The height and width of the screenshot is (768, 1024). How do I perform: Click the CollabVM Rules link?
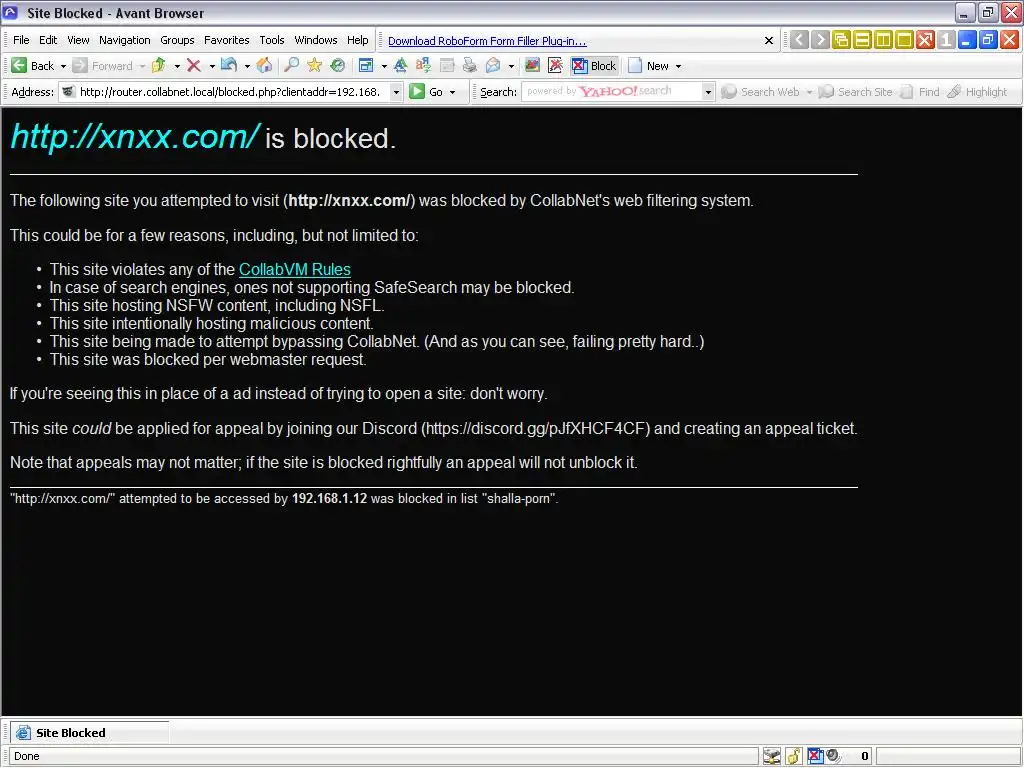[x=295, y=270]
